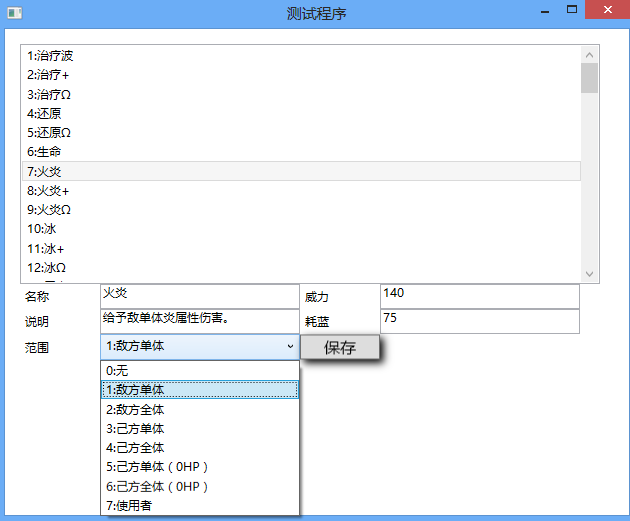This screenshot has height=521, width=630.
Task: Choose option 3:己方单体
Action: tap(200, 429)
